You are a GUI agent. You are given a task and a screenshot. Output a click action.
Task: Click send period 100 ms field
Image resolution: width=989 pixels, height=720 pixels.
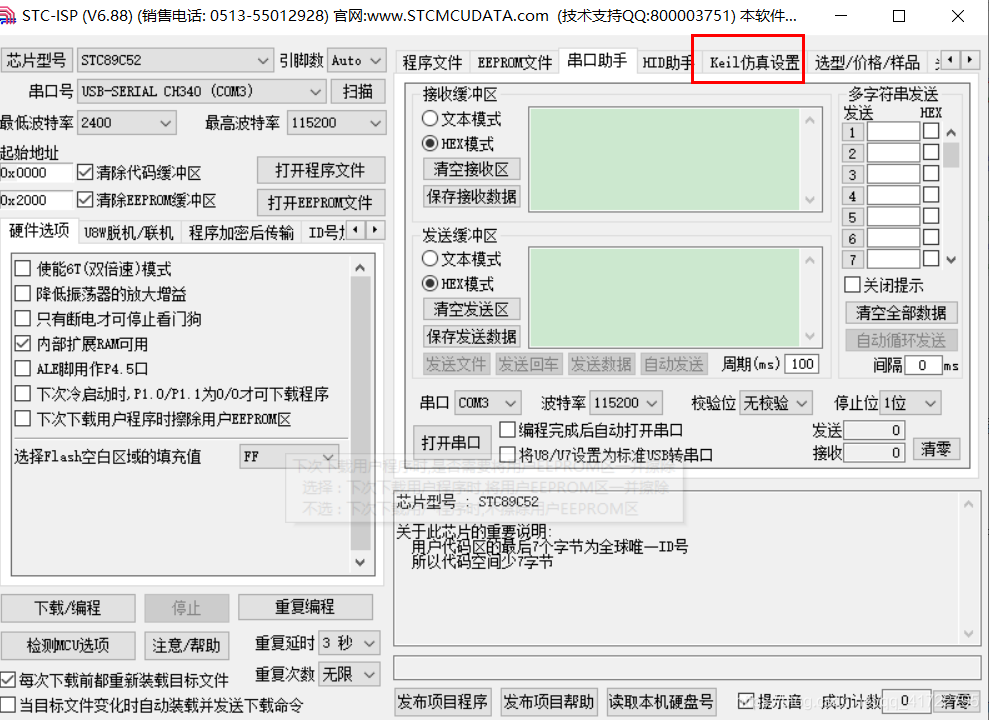tap(802, 364)
